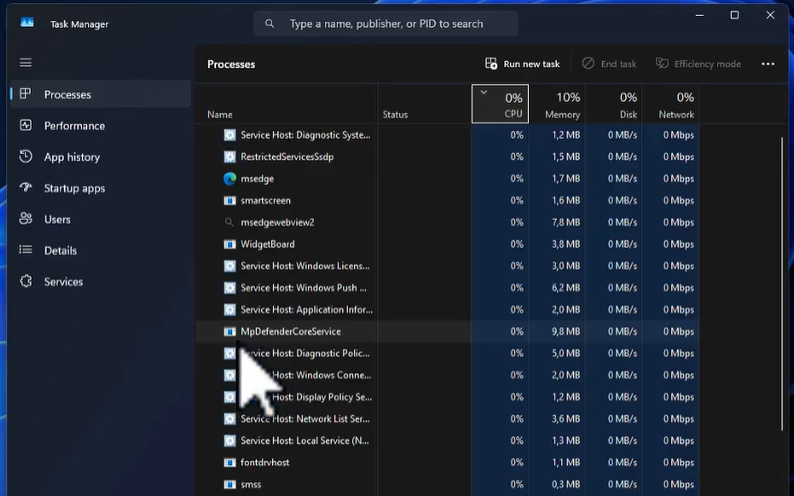Image resolution: width=794 pixels, height=496 pixels.
Task: Click the msedgewebview2 process icon
Action: (x=229, y=222)
